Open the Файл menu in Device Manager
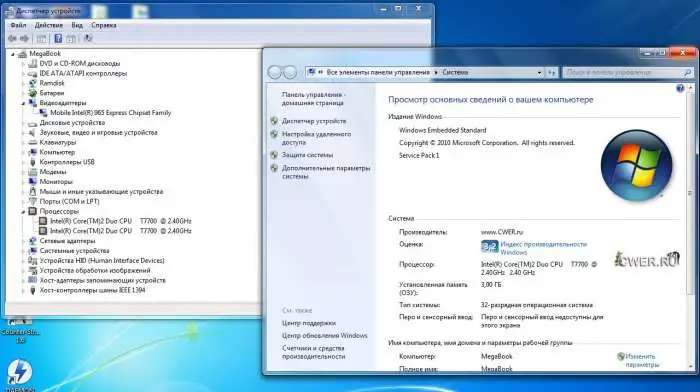This screenshot has height=392, width=700. click(18, 25)
